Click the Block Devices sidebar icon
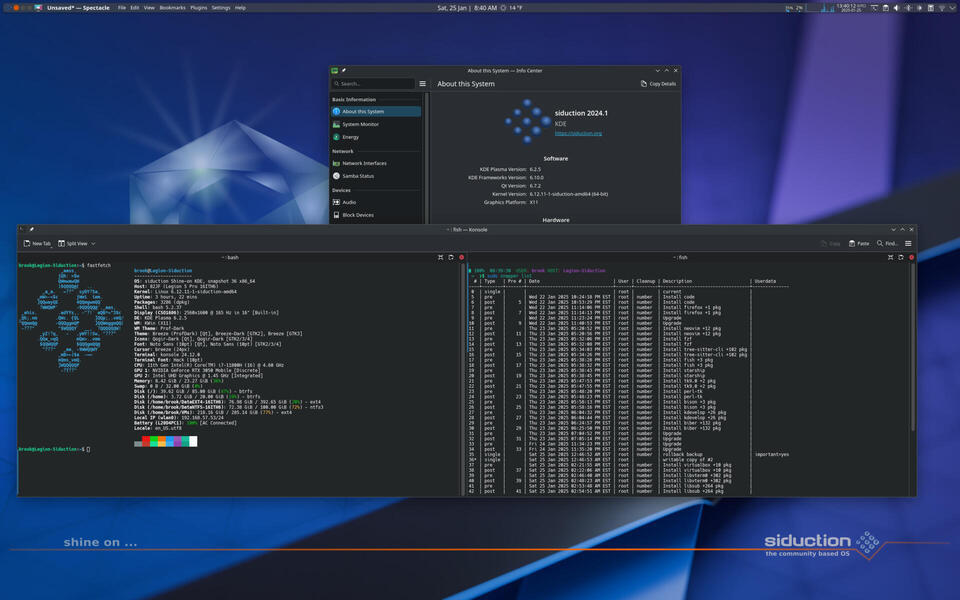This screenshot has height=600, width=960. (x=336, y=215)
